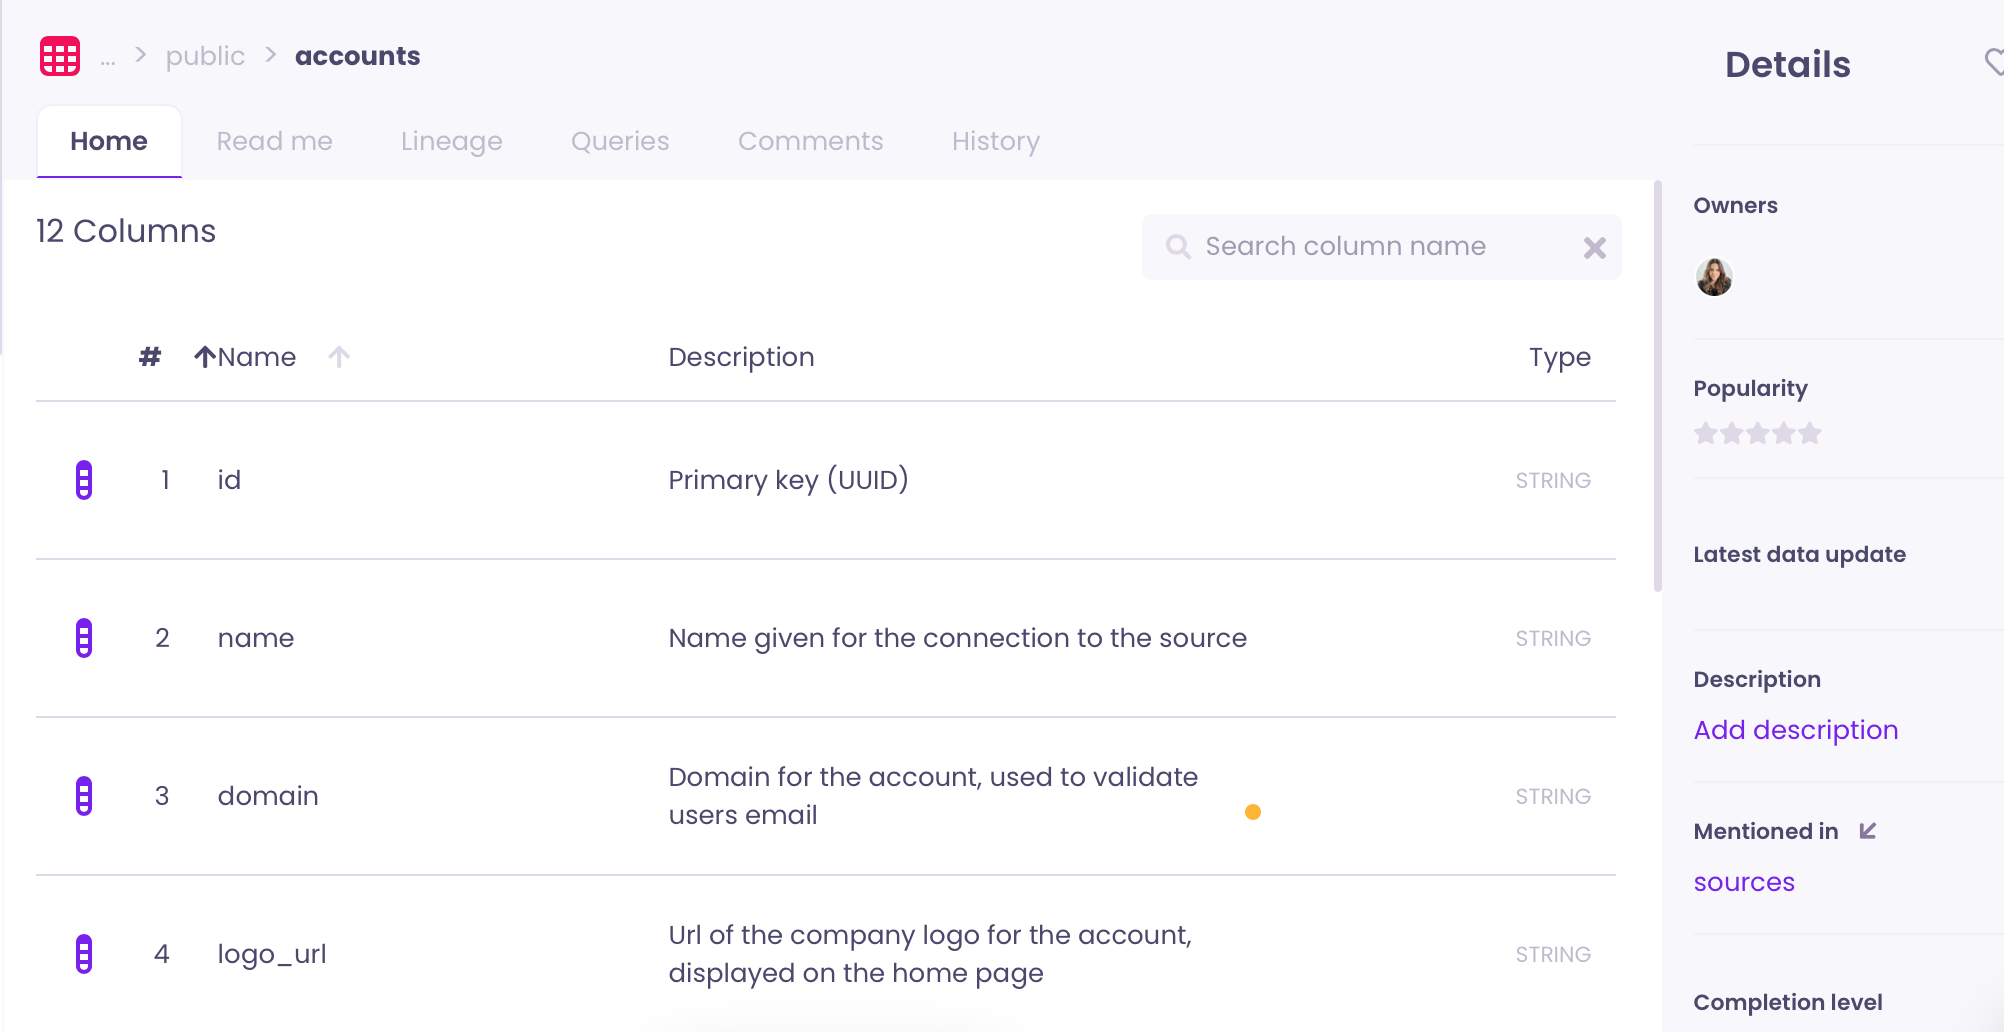The height and width of the screenshot is (1032, 2004).
Task: Expand the accounts breadcrumb entry
Action: (x=357, y=56)
